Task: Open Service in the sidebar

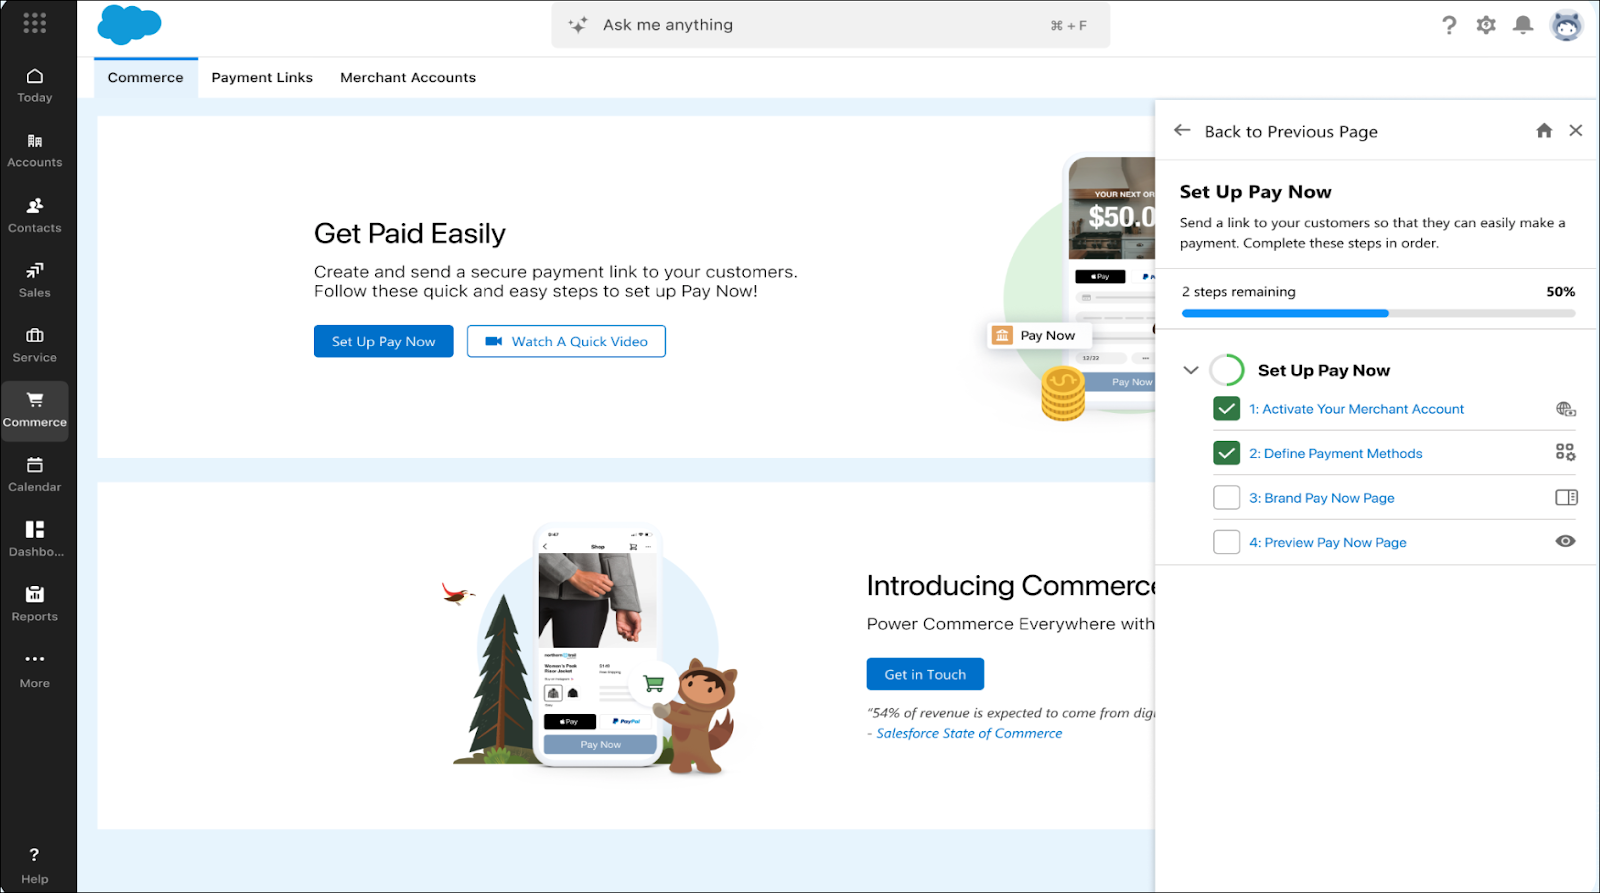Action: [x=35, y=346]
